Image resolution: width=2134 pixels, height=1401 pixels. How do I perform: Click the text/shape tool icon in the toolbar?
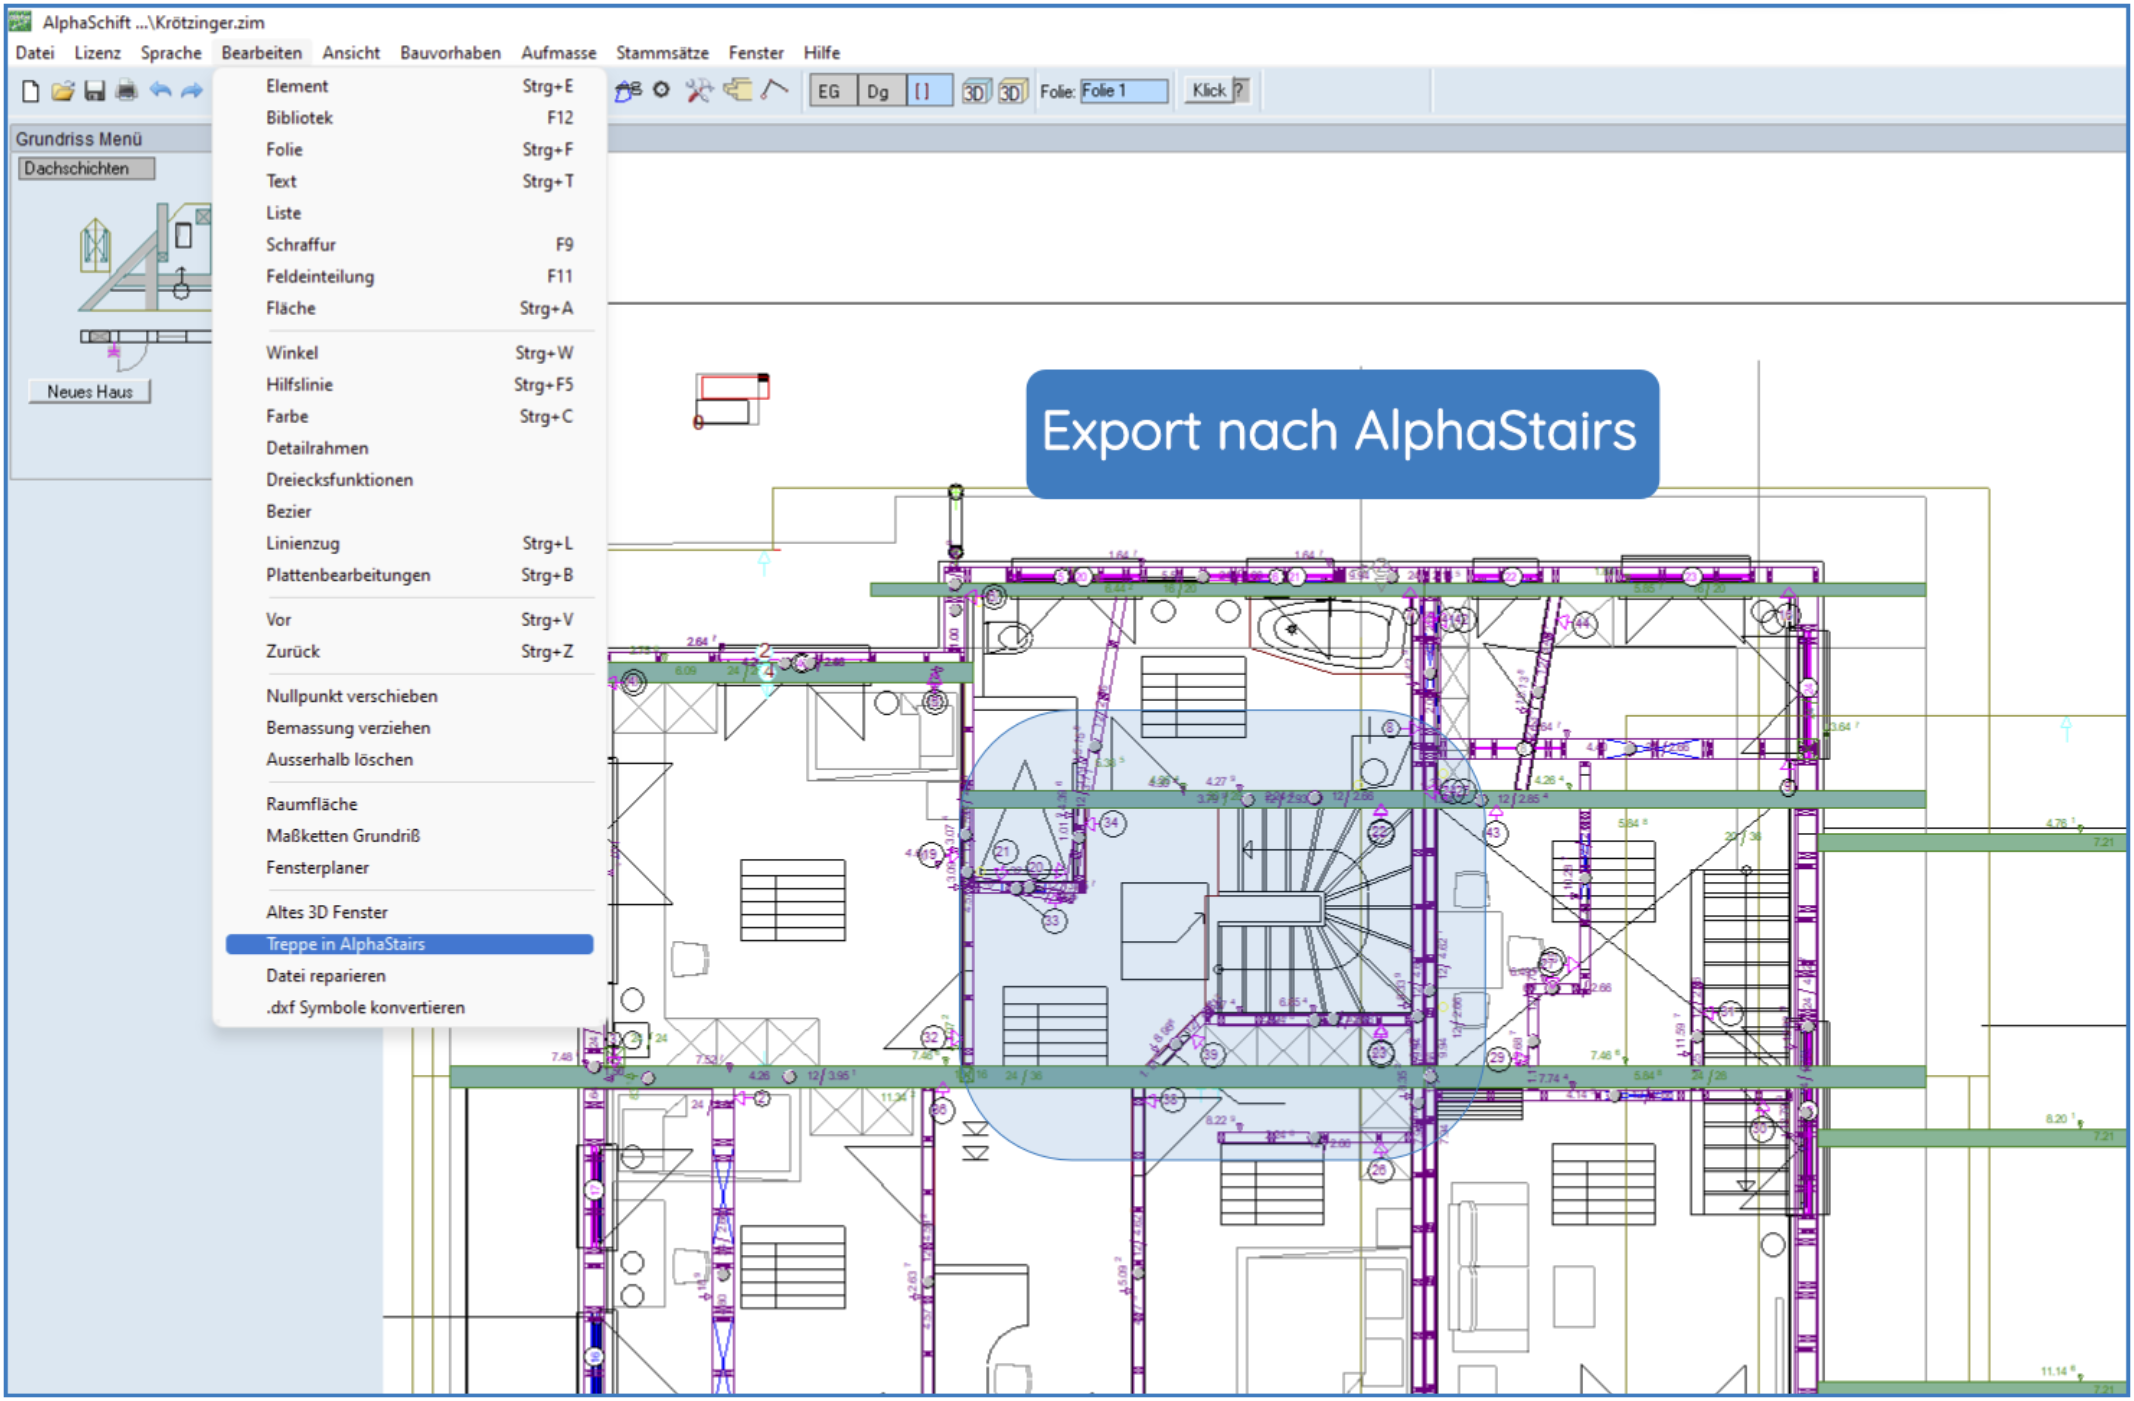click(x=627, y=91)
